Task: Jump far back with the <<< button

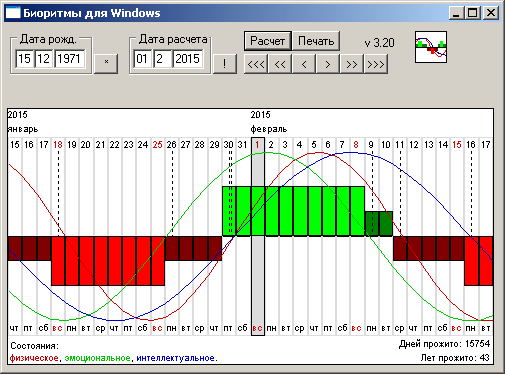Action: click(256, 64)
